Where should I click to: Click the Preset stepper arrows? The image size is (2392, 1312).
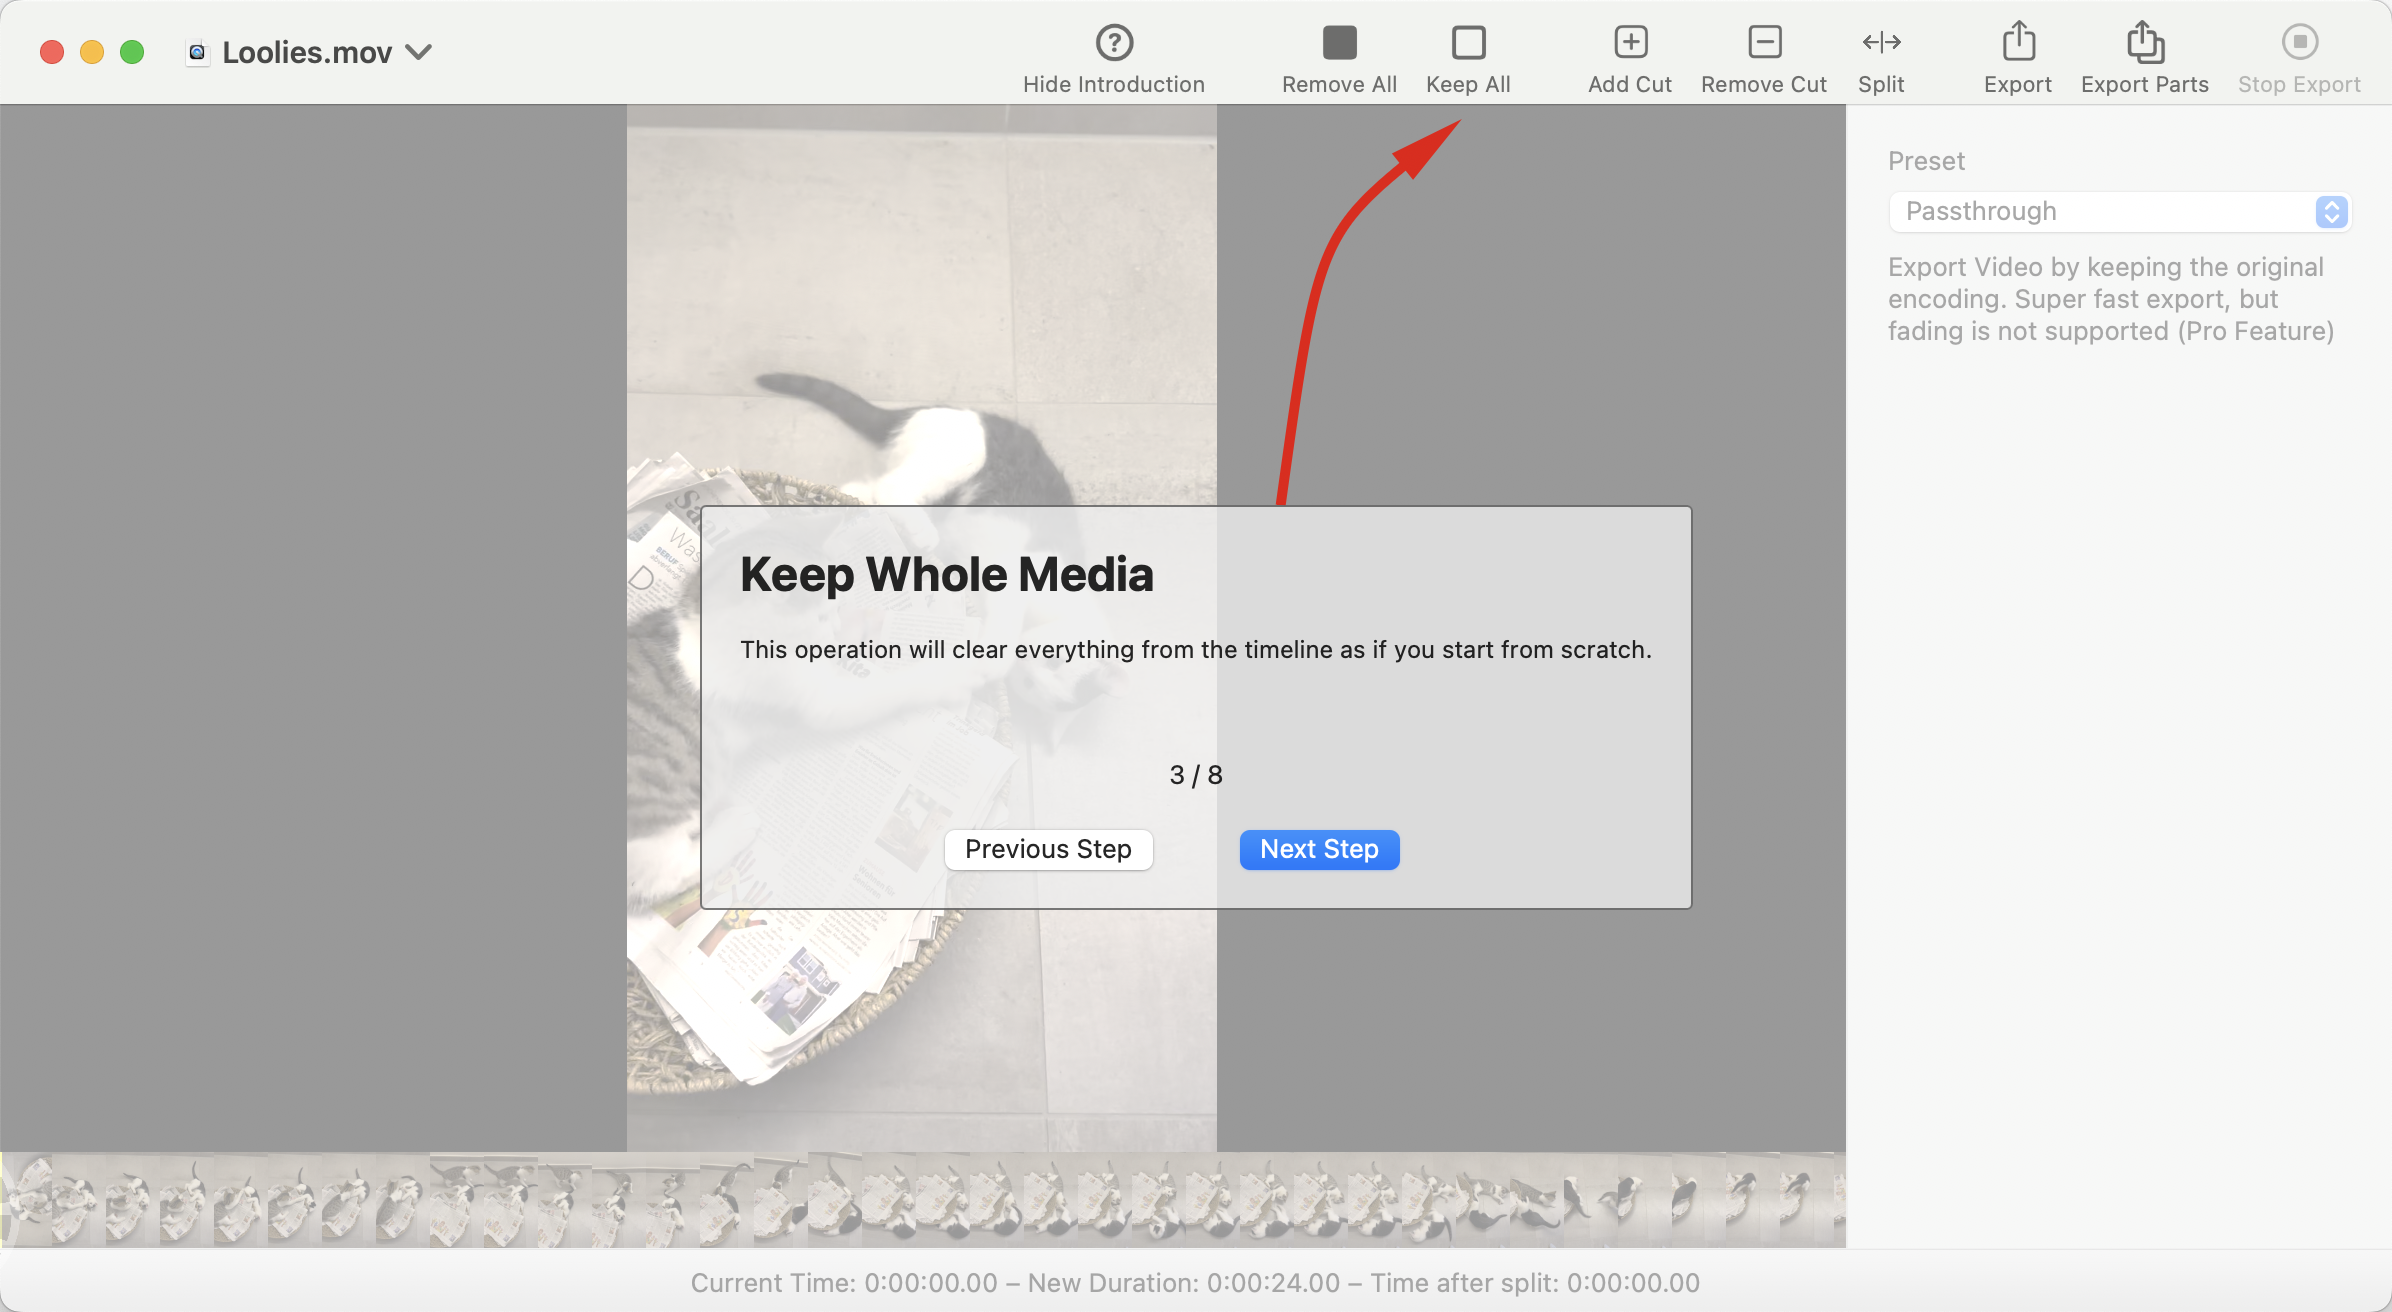(x=2331, y=212)
